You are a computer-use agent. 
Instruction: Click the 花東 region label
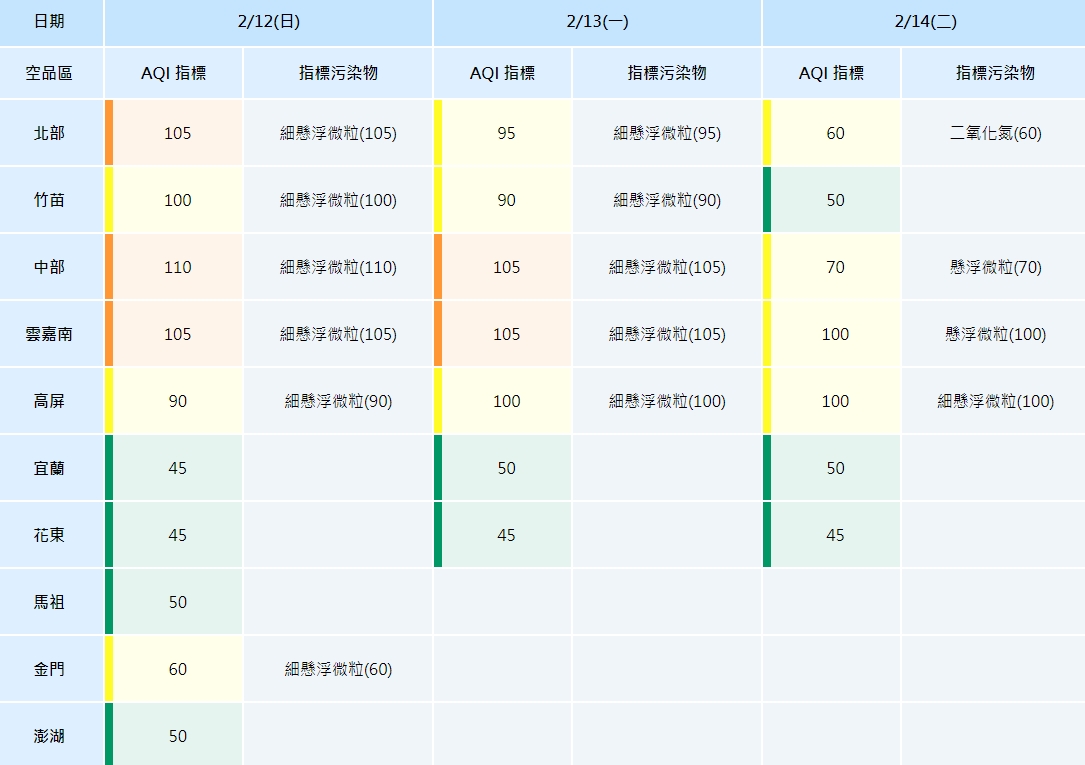coord(50,535)
